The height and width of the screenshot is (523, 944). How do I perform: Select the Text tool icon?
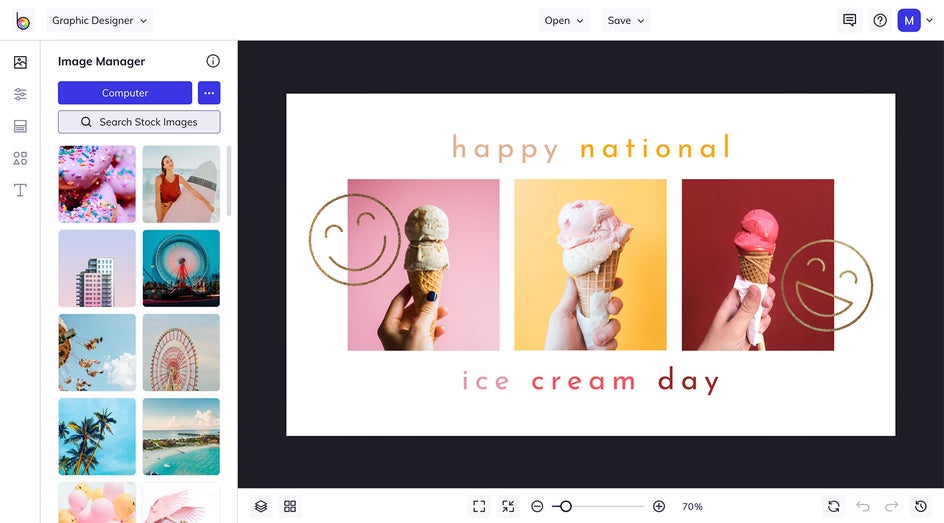(x=20, y=190)
